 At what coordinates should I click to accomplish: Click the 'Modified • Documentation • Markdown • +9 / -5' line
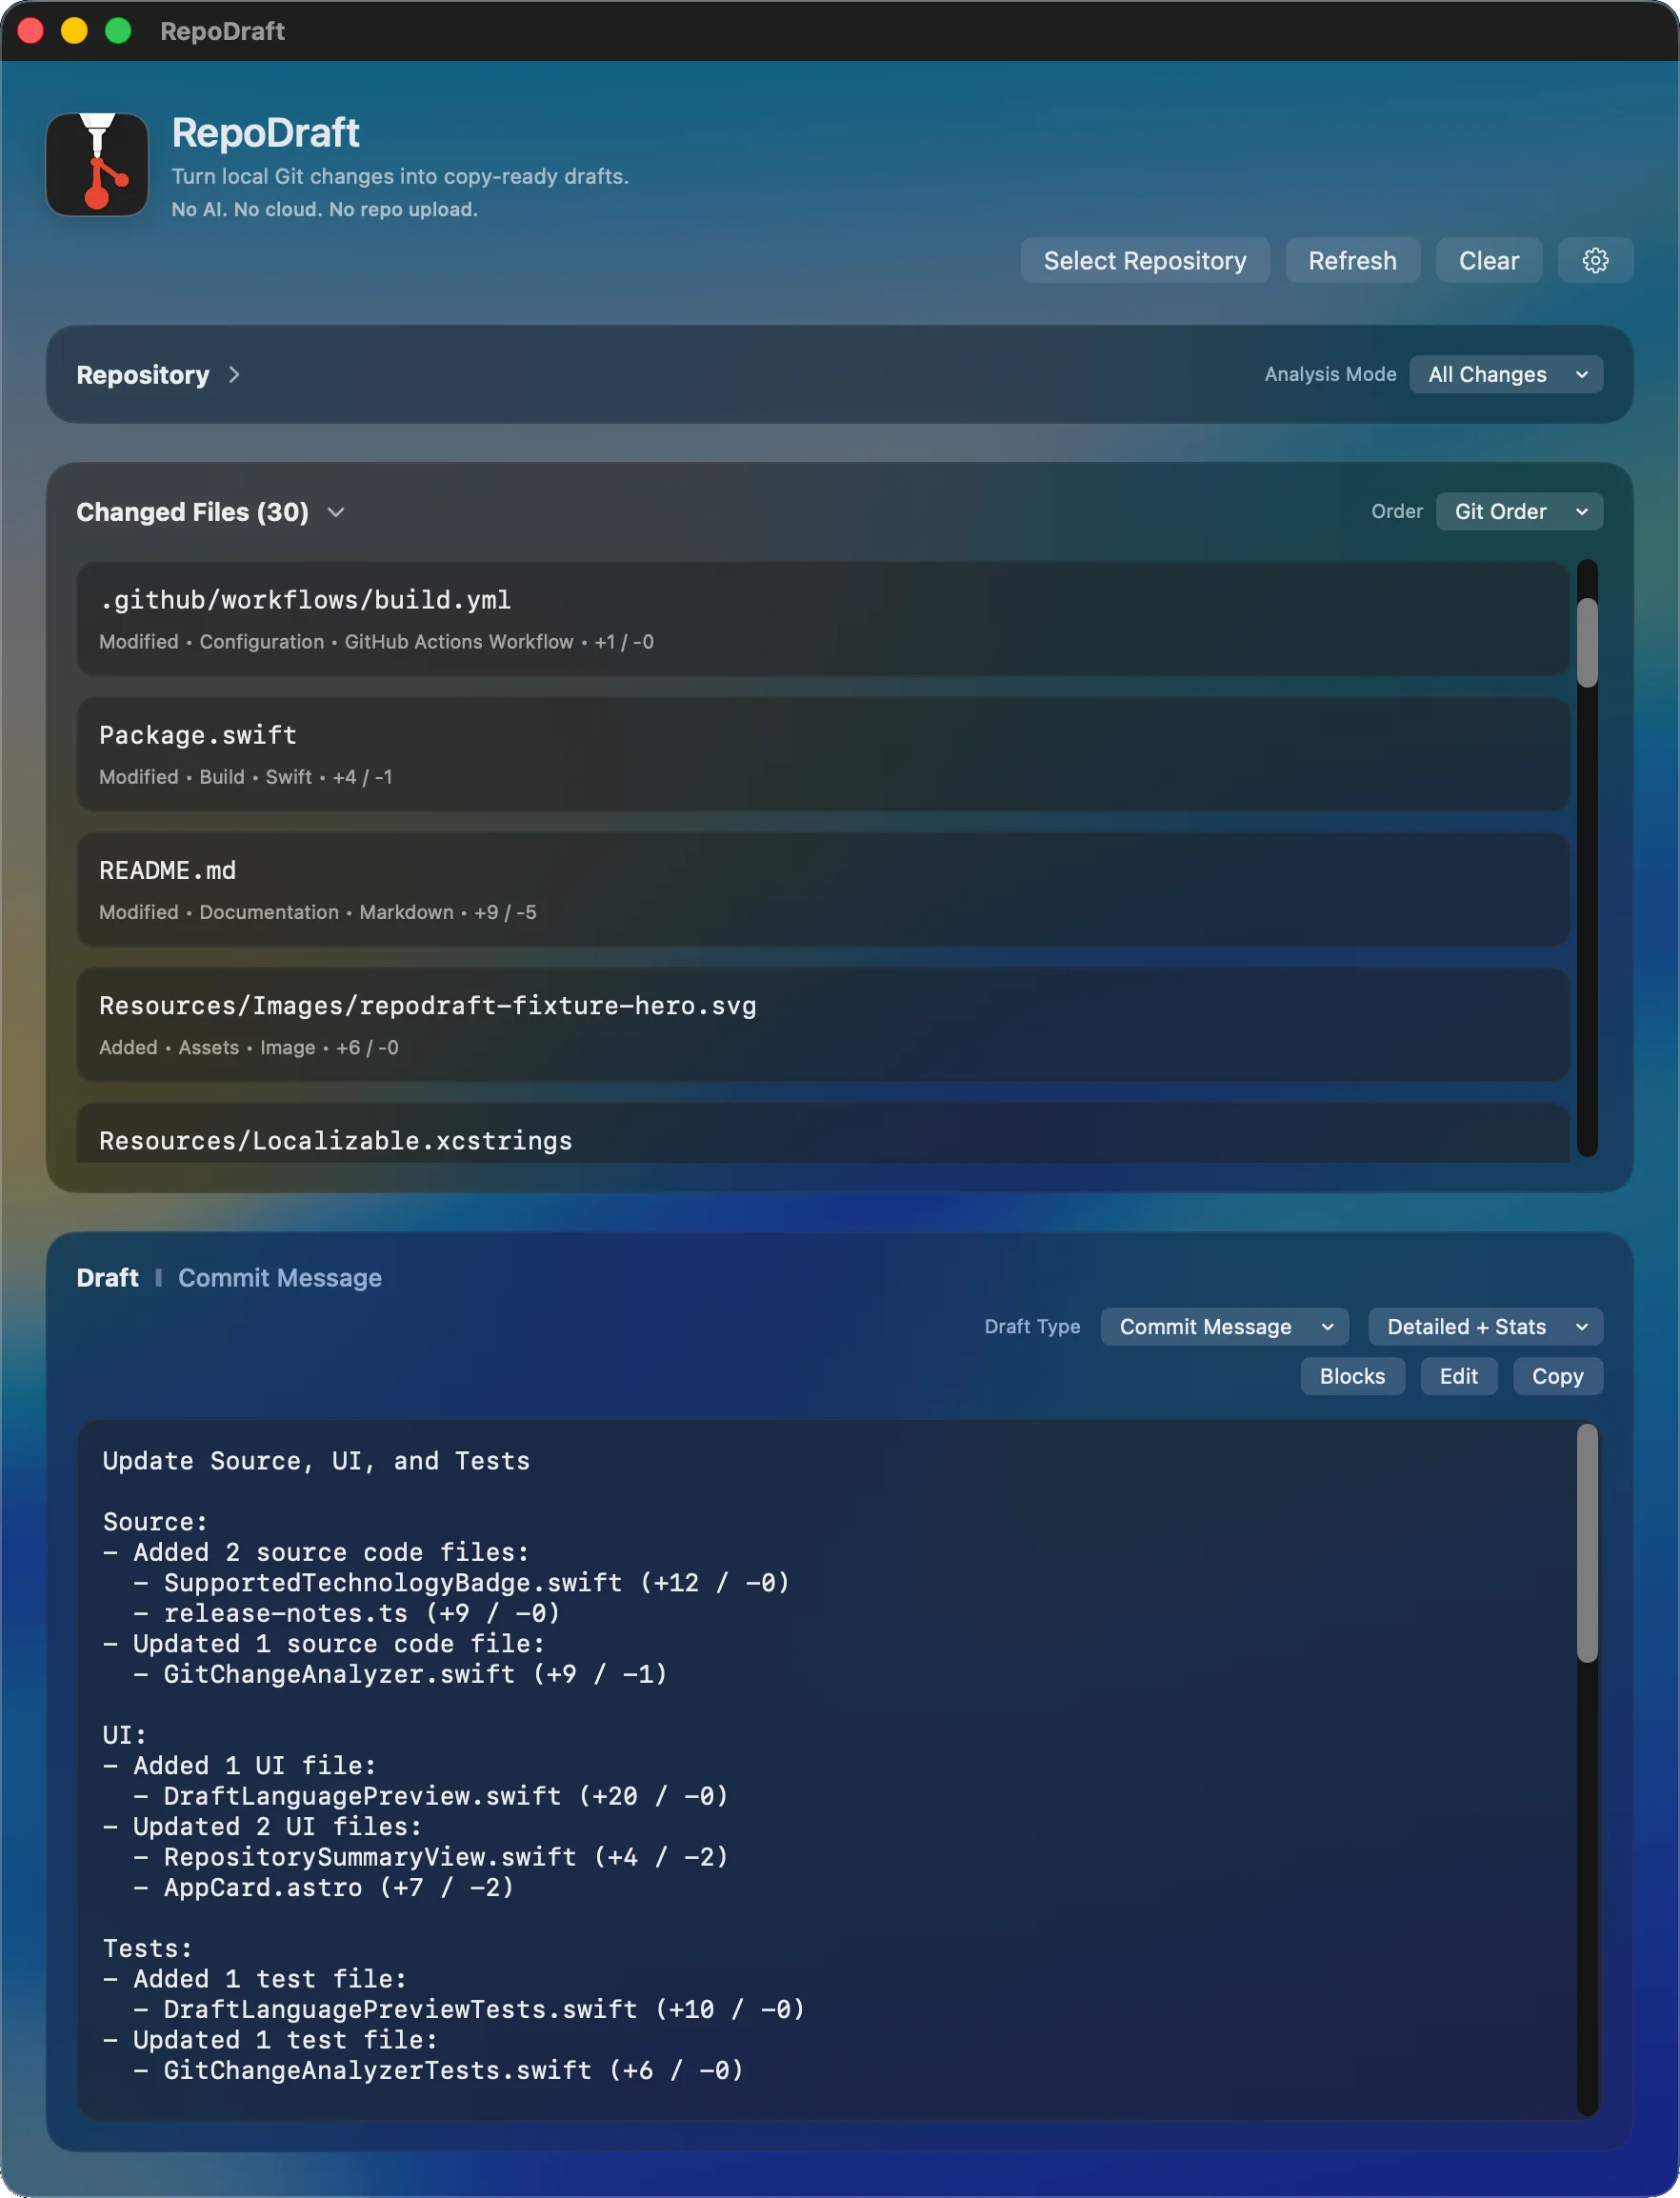coord(318,912)
